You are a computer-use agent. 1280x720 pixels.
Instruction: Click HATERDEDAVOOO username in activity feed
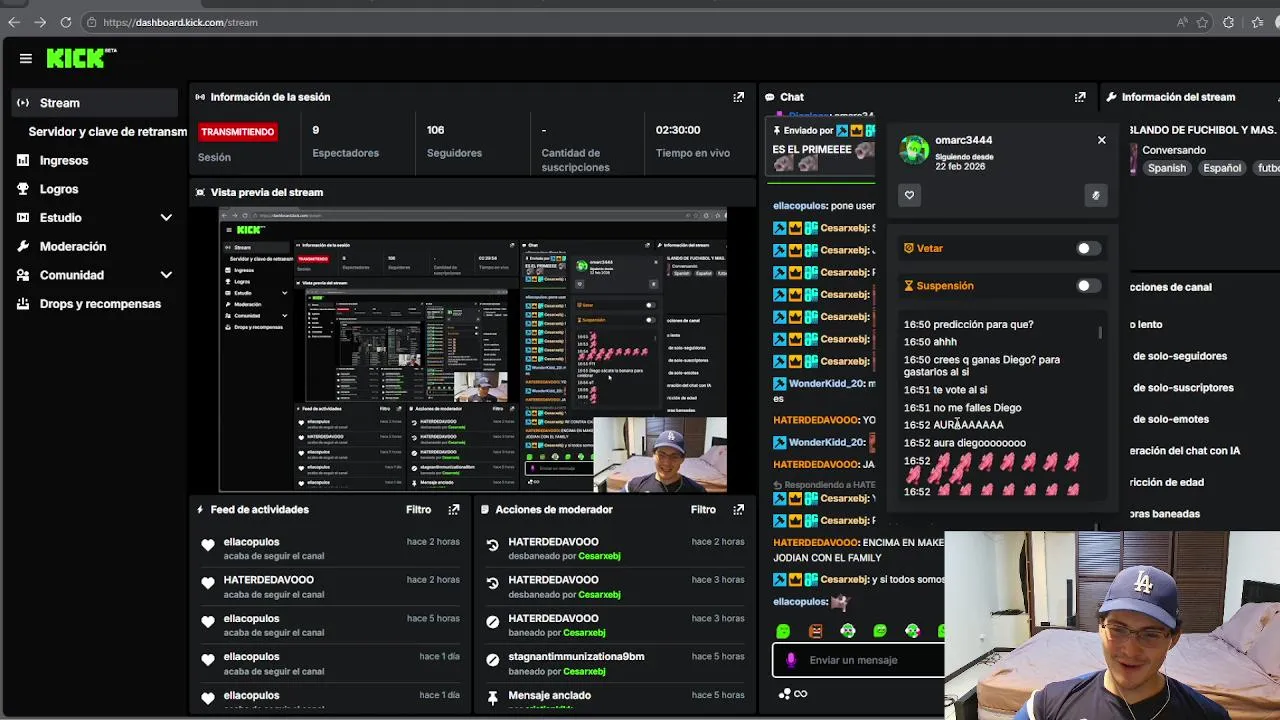click(x=268, y=580)
